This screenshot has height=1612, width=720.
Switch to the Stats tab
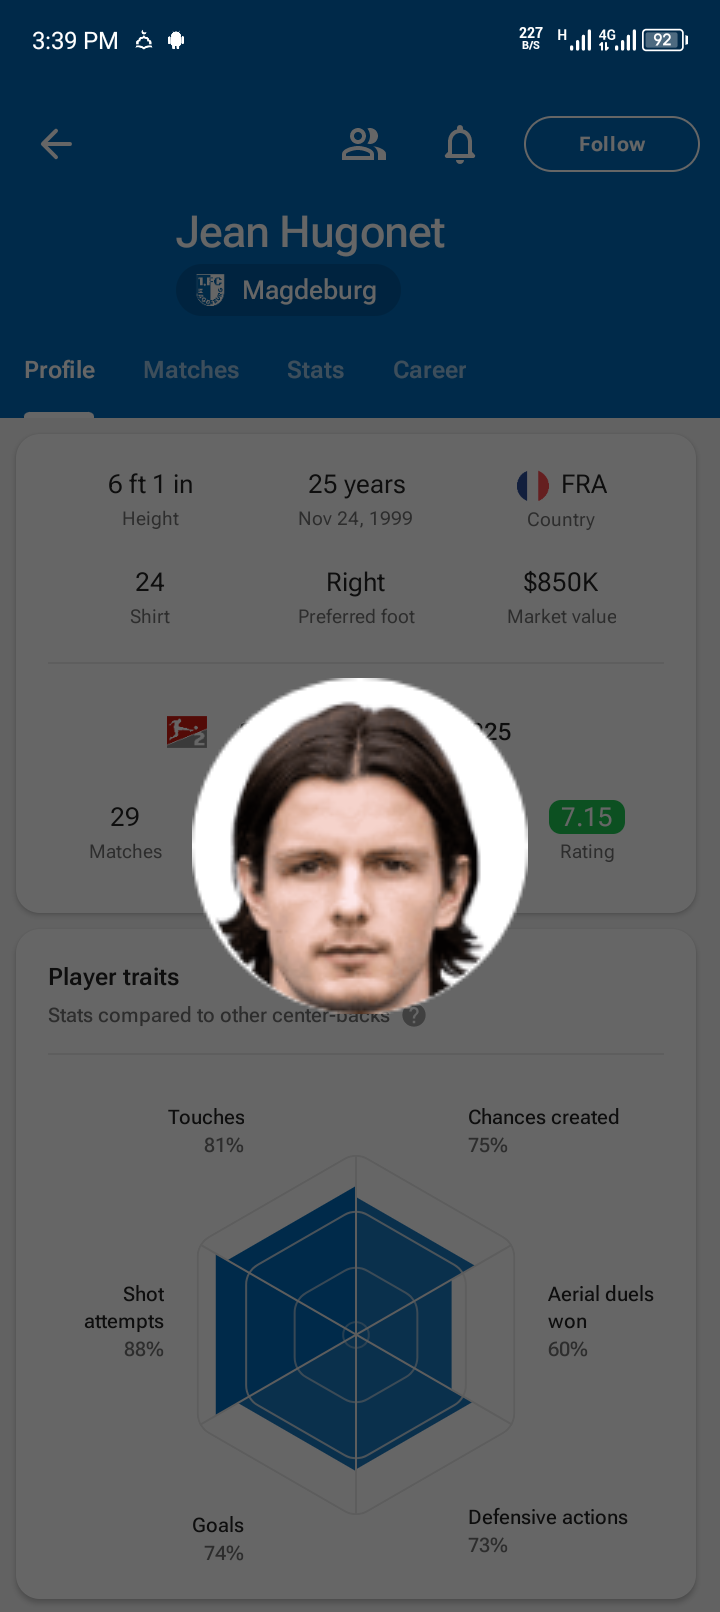pyautogui.click(x=315, y=370)
